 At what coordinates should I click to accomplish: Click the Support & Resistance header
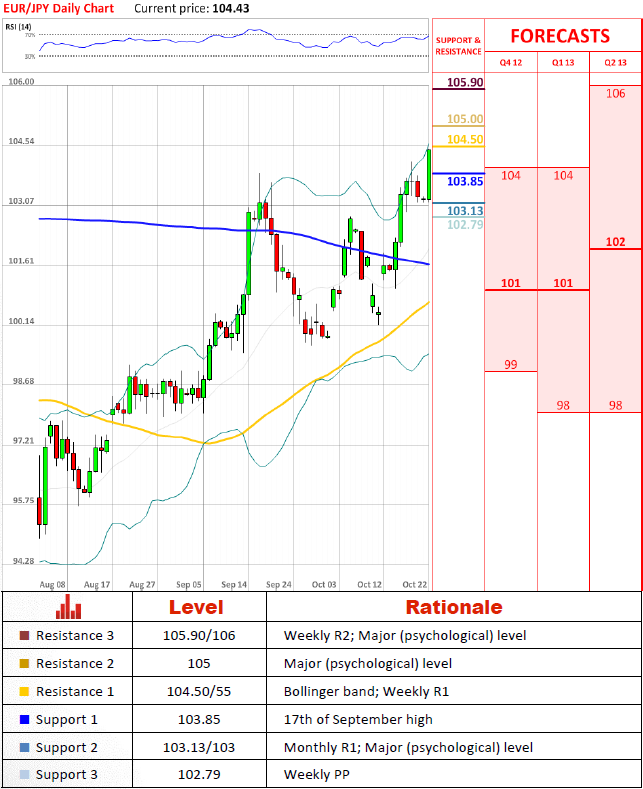click(458, 45)
